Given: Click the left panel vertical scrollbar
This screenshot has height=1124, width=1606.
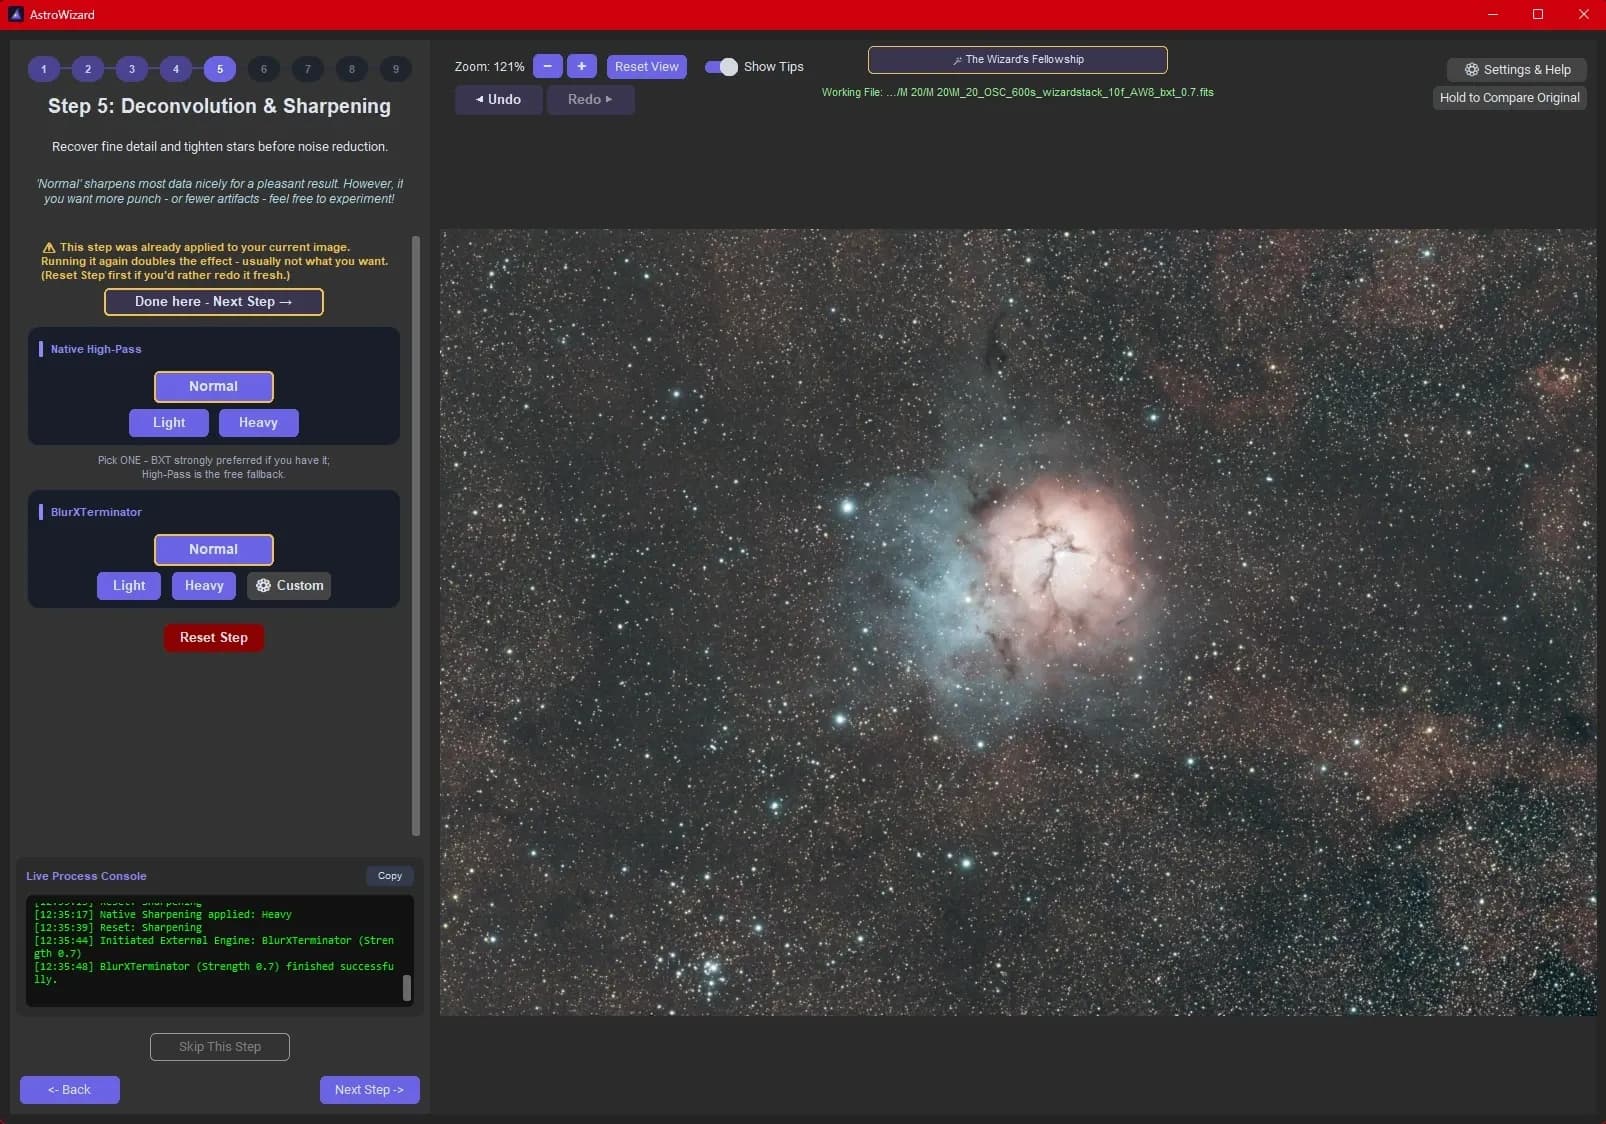Looking at the screenshot, I should 416,535.
